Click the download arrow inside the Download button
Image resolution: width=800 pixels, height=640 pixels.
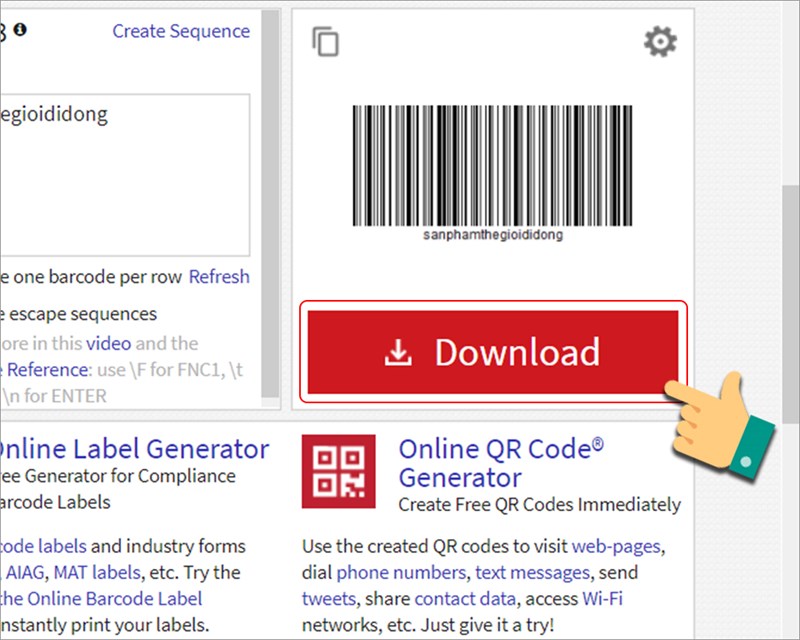point(397,352)
